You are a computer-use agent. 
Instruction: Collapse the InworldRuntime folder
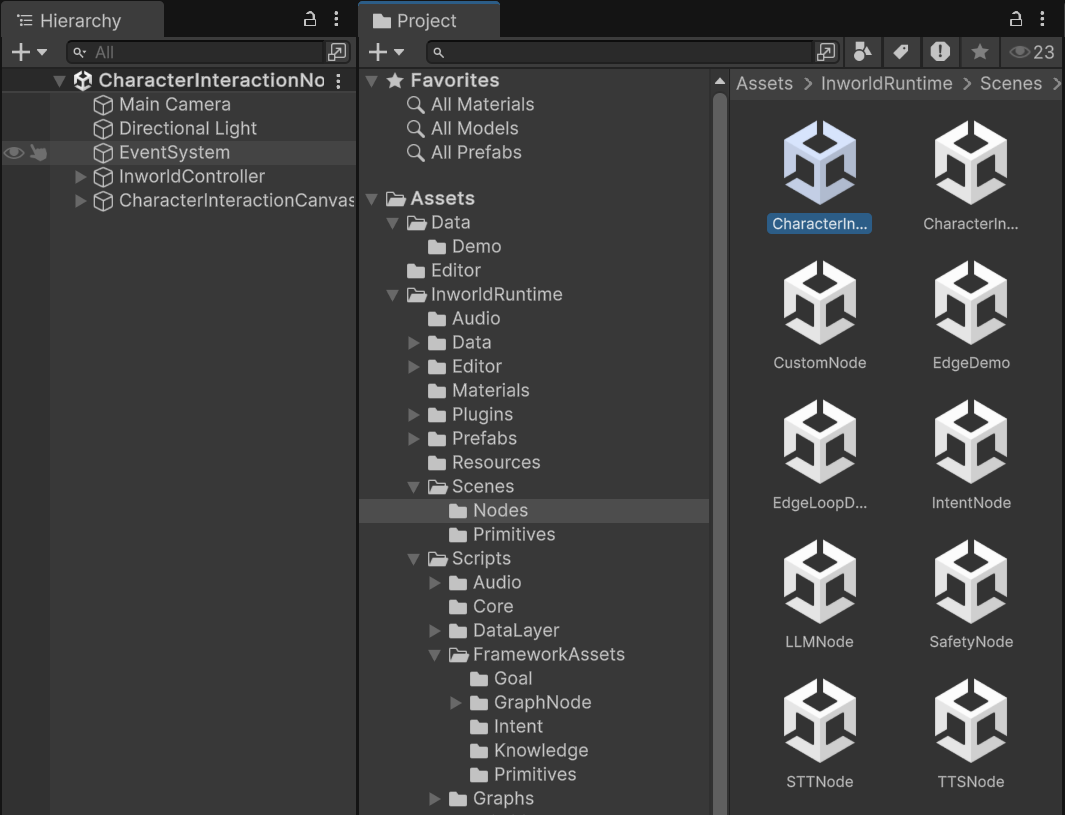tap(393, 295)
